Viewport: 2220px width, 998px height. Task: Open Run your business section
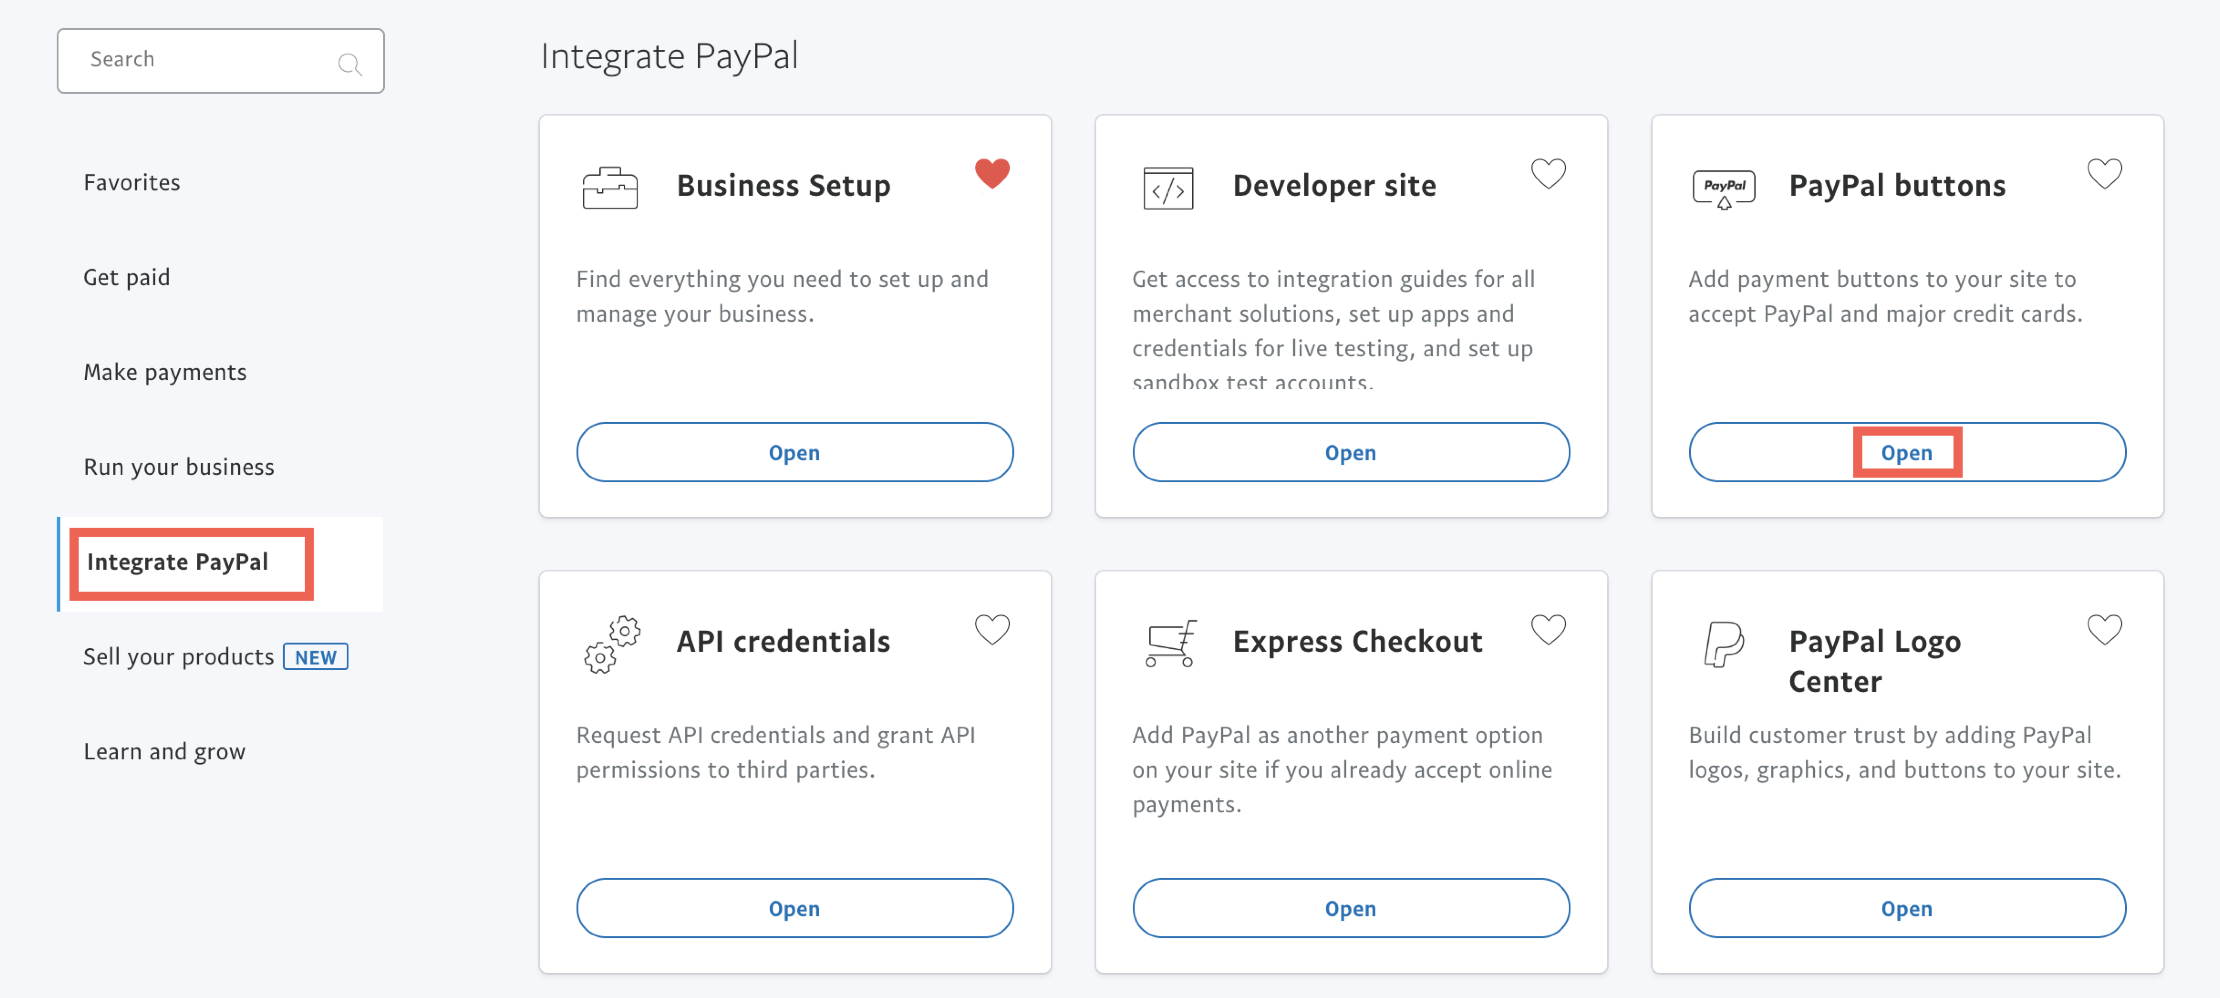click(x=179, y=467)
